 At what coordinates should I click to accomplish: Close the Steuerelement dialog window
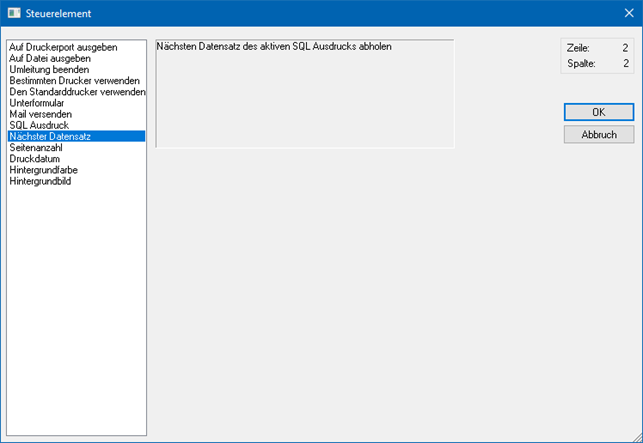click(628, 13)
